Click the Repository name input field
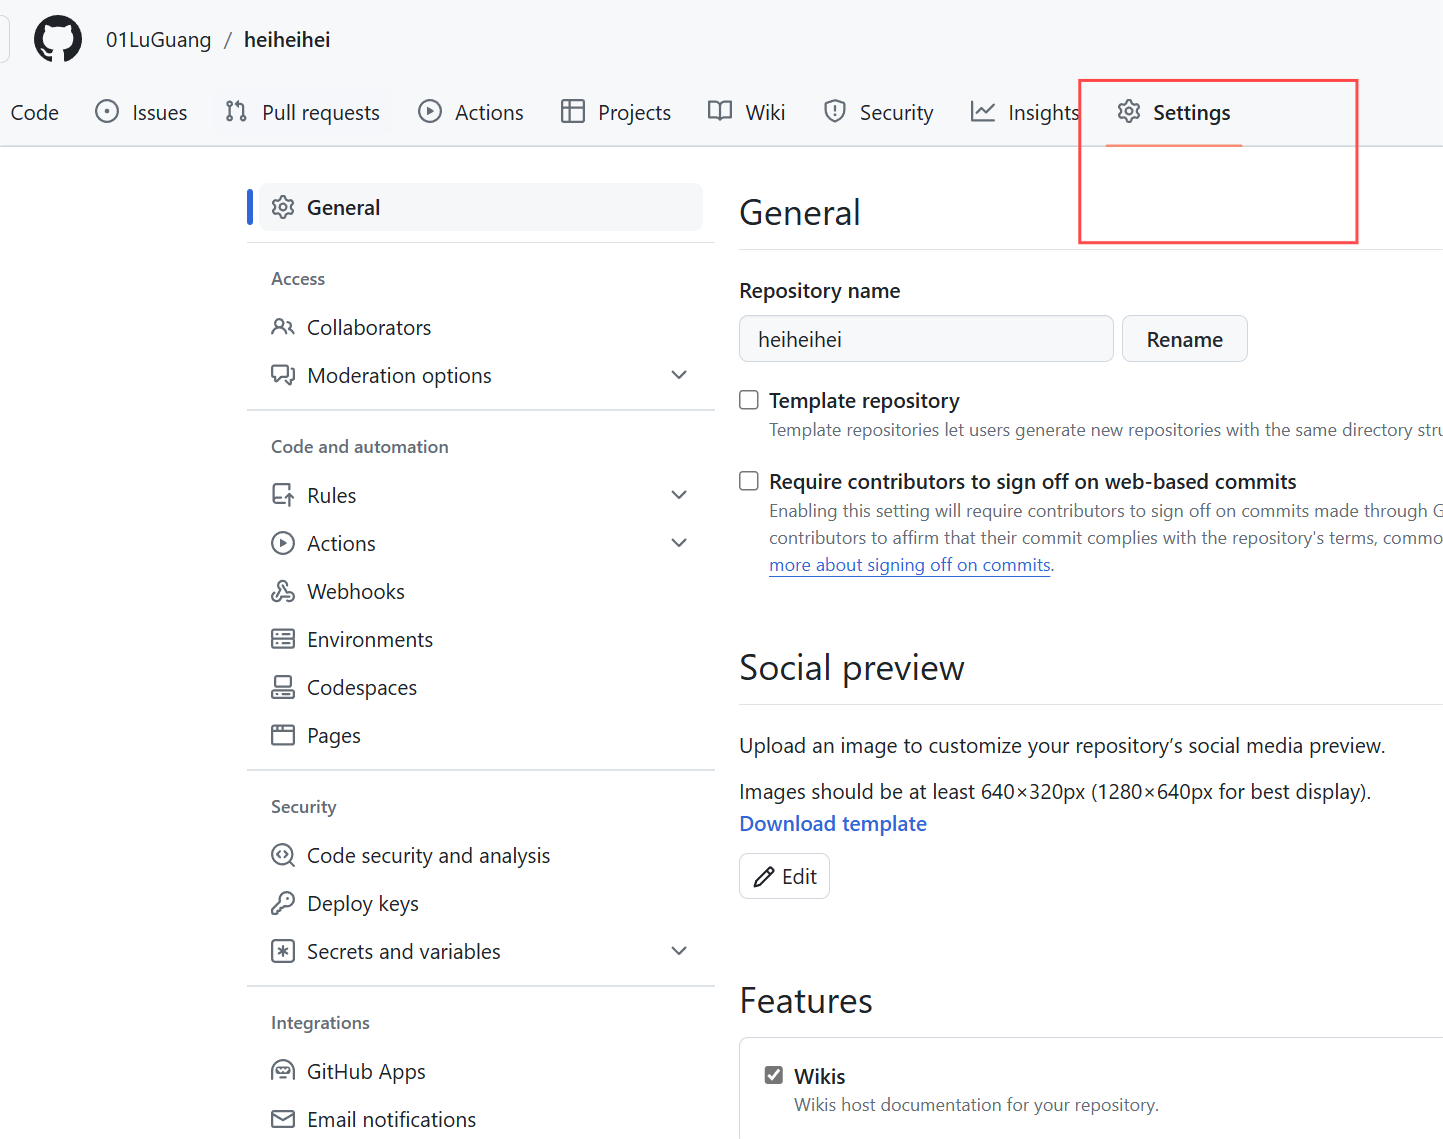 [x=926, y=339]
